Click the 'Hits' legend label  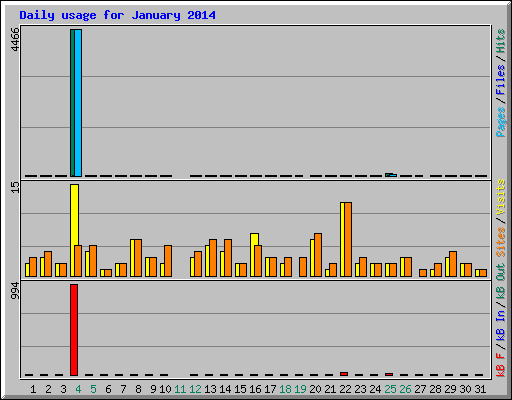coord(501,41)
